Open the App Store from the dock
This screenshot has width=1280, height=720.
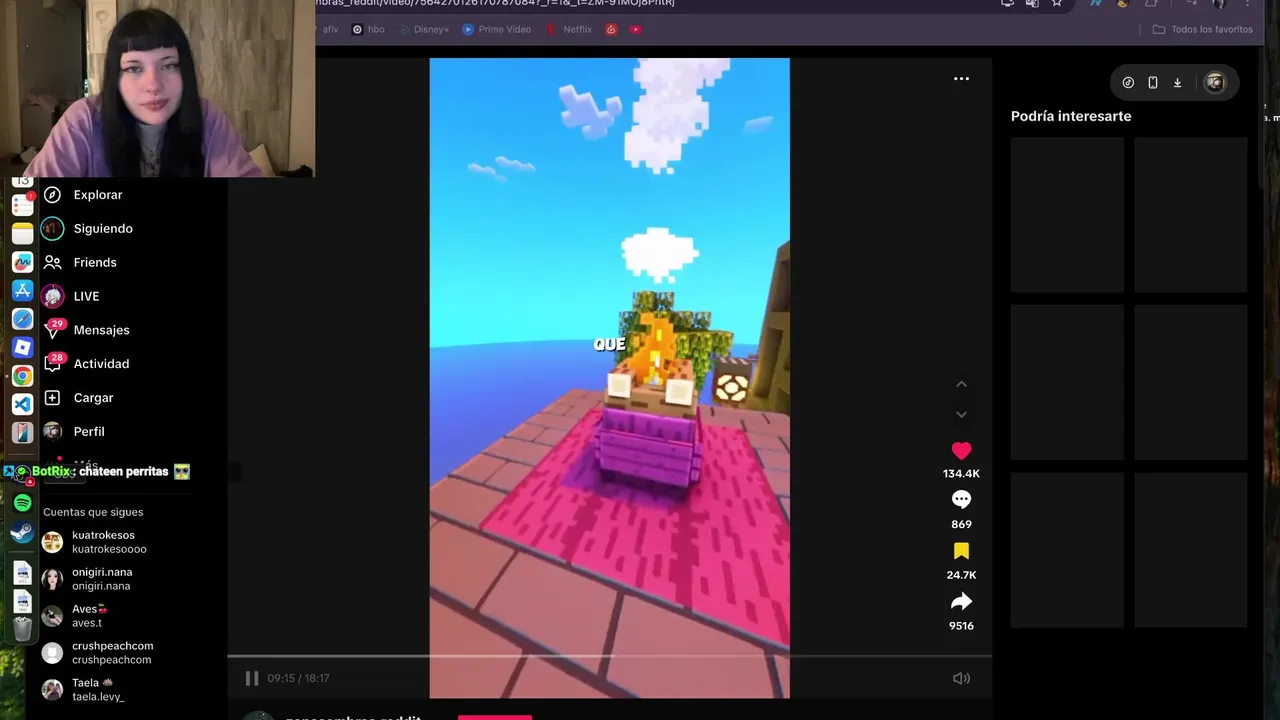pos(22,291)
